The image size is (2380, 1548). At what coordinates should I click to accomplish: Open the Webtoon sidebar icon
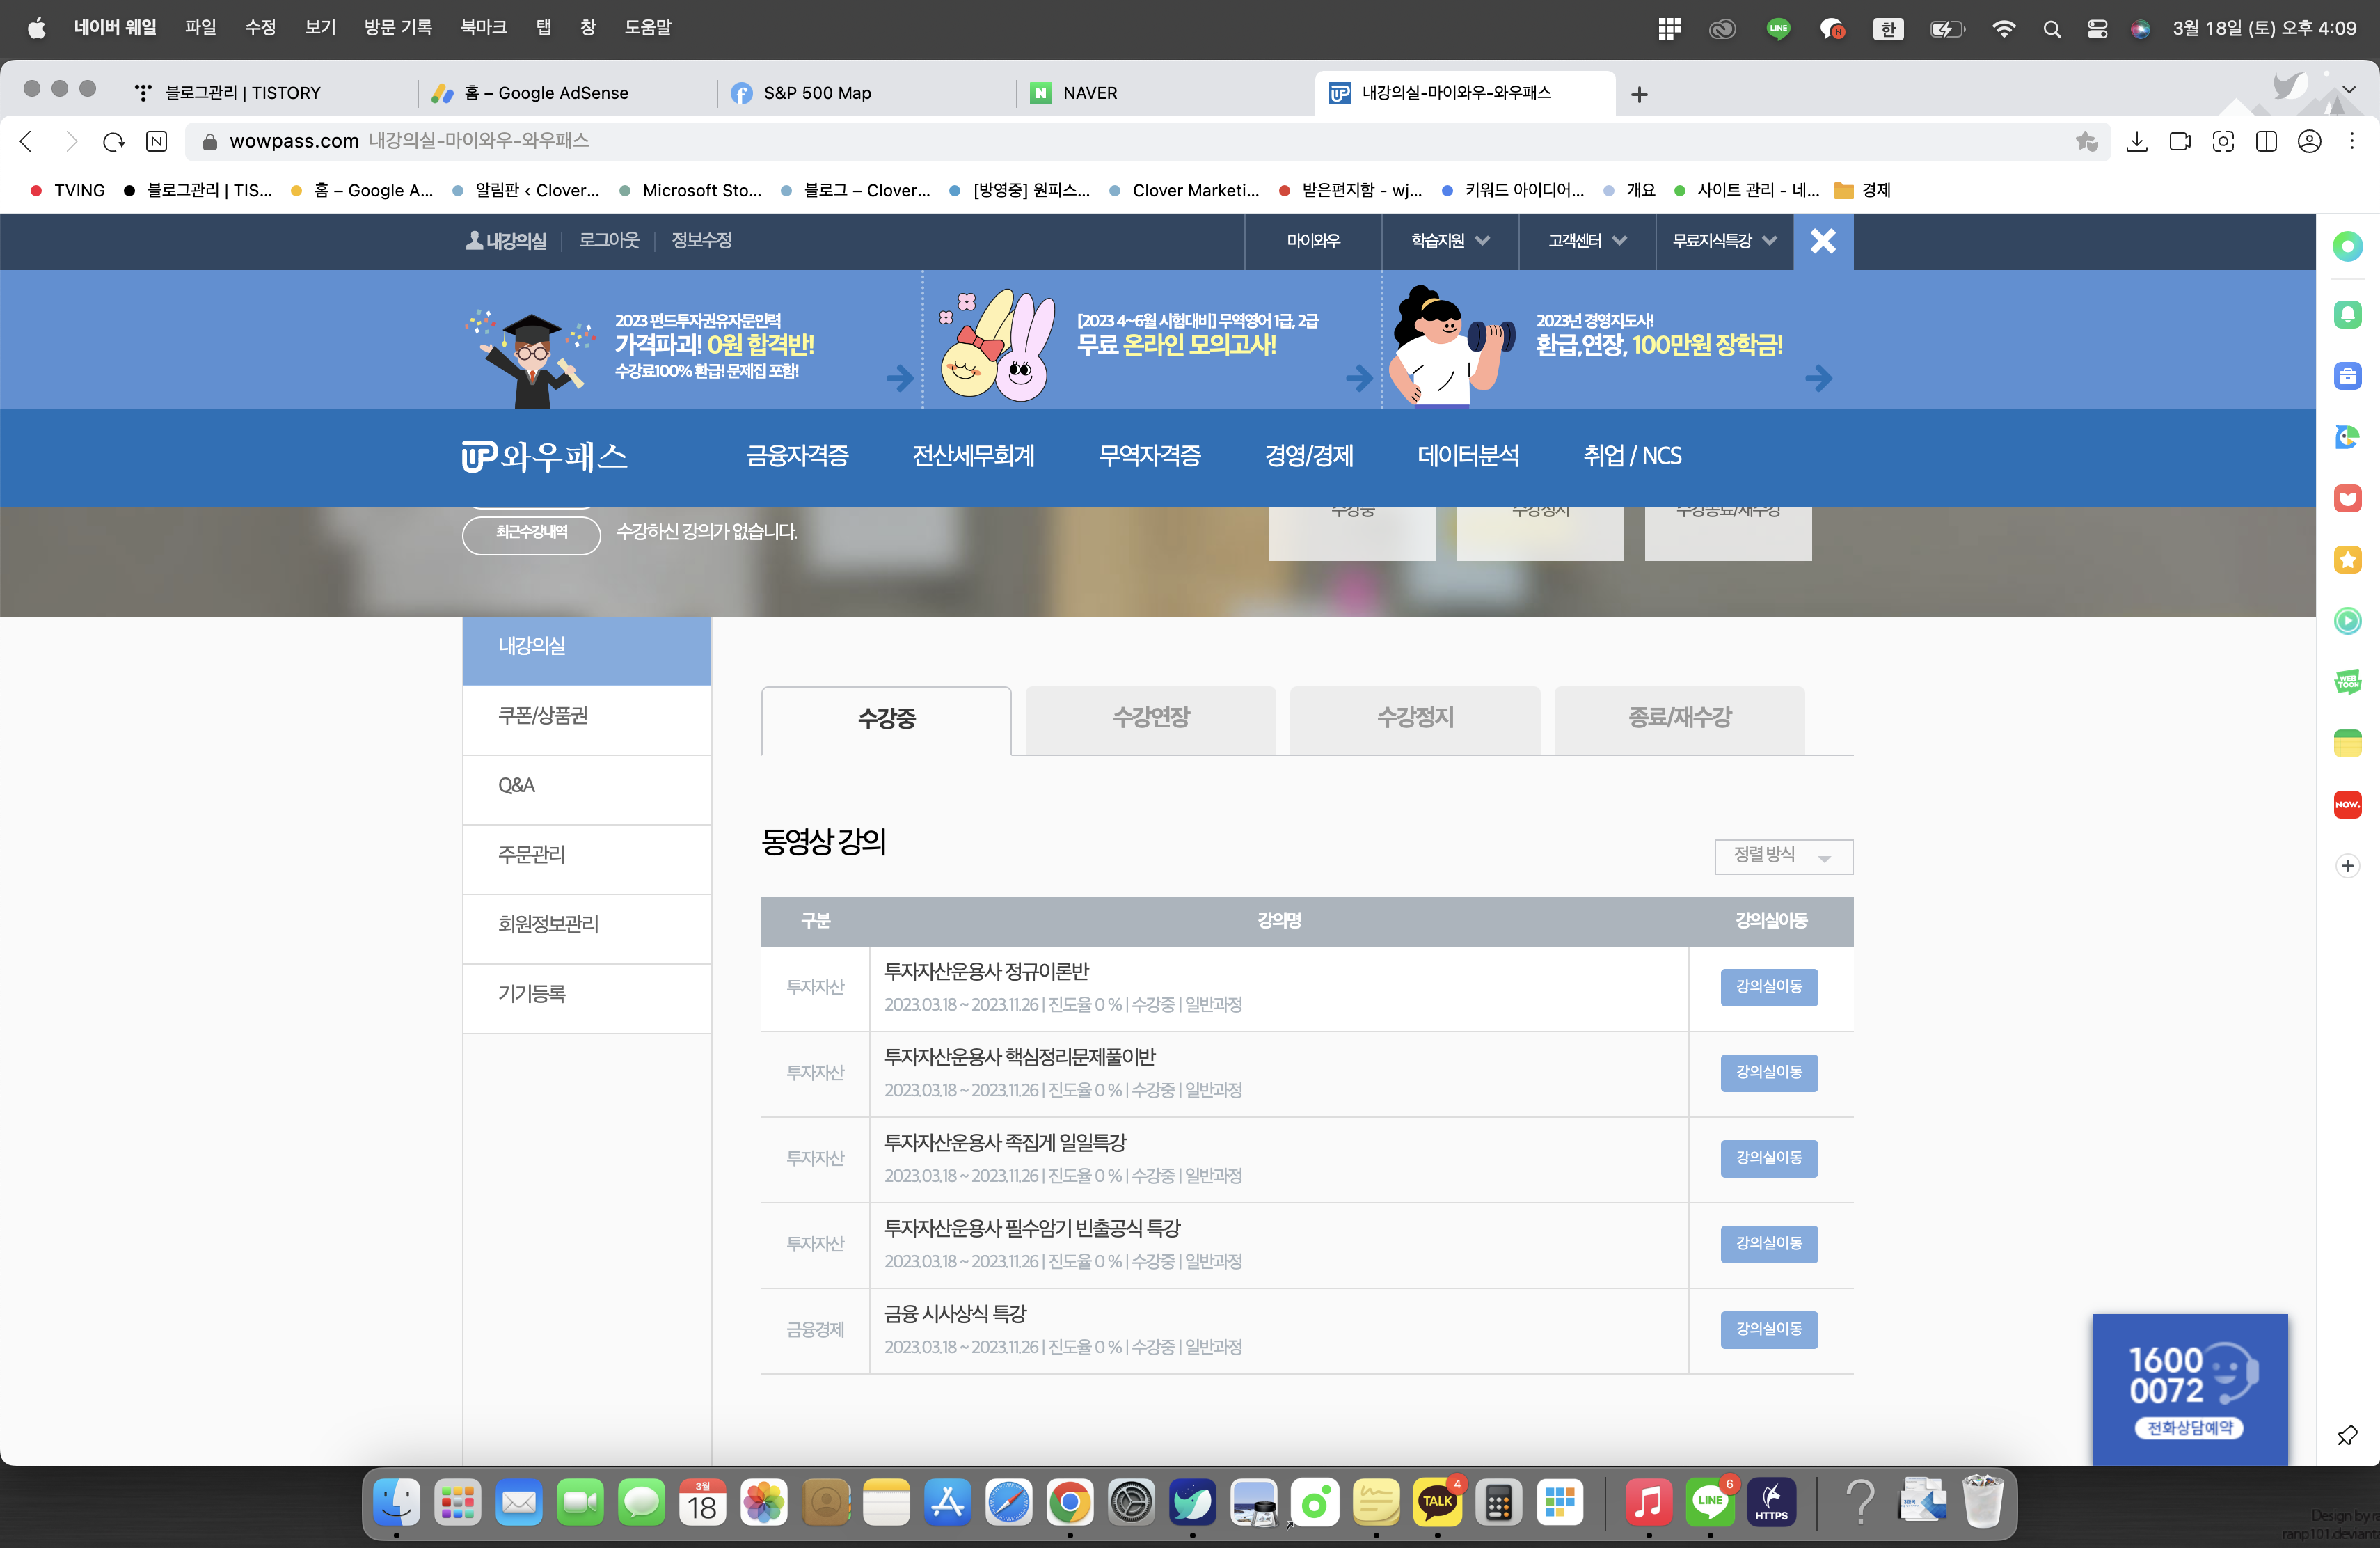[x=2347, y=682]
